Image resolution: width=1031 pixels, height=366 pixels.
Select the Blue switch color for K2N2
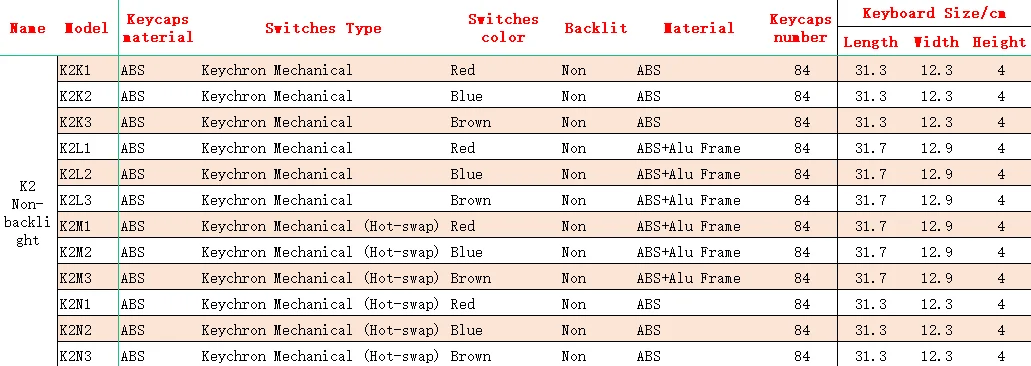coord(466,330)
